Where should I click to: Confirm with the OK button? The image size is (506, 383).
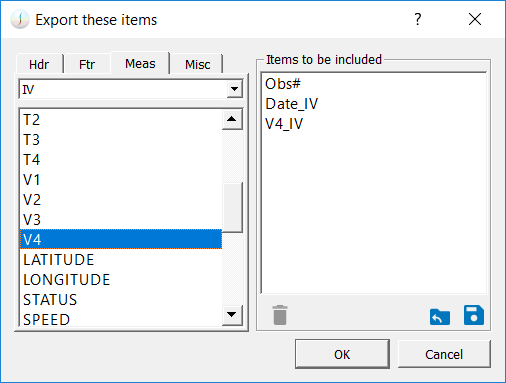coord(342,354)
